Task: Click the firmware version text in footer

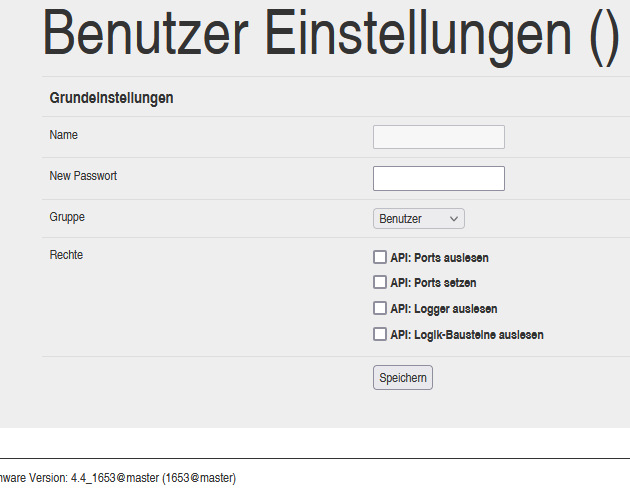Action: point(118,478)
